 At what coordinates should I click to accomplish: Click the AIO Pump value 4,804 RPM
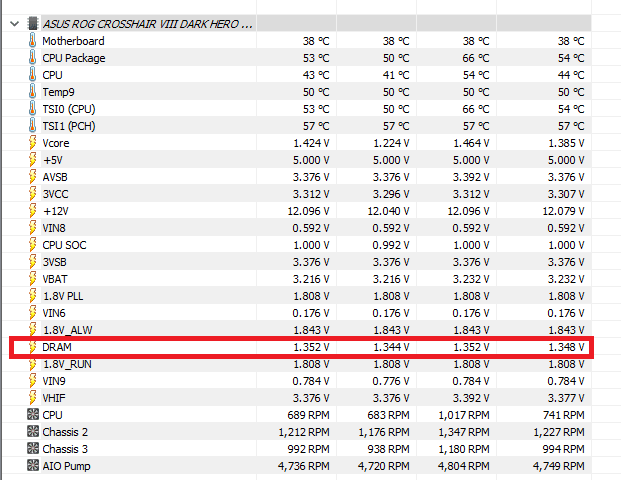[x=463, y=466]
